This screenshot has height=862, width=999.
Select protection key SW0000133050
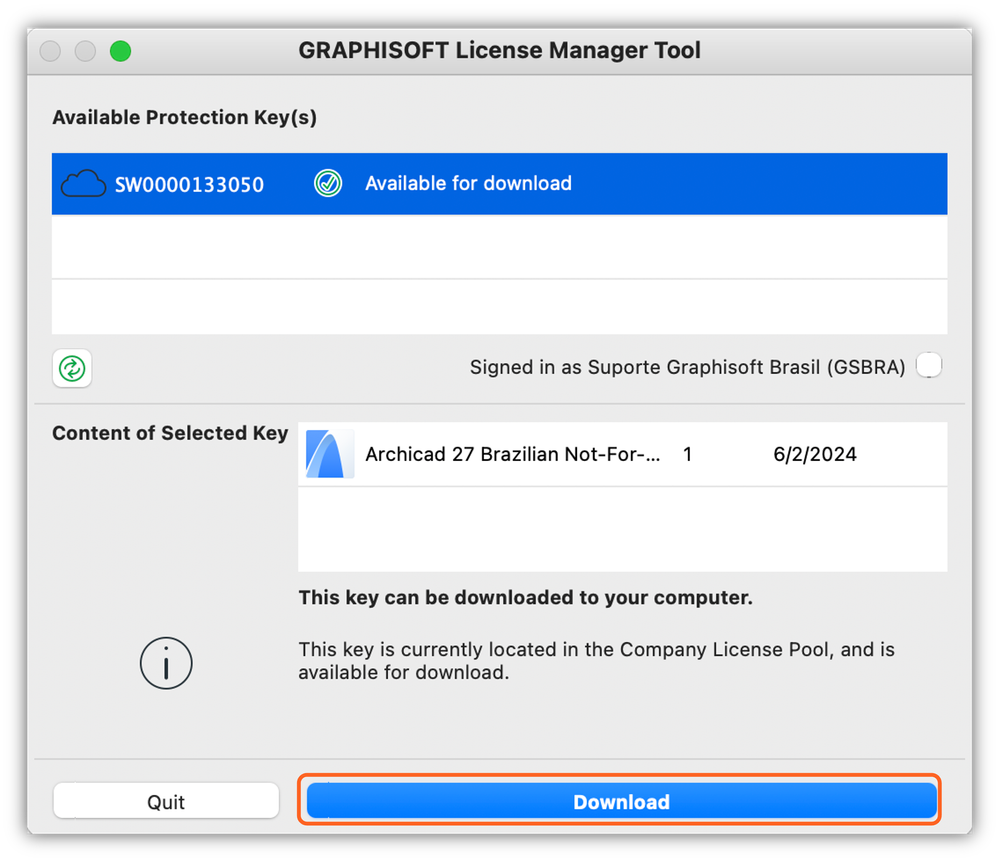pyautogui.click(x=500, y=183)
